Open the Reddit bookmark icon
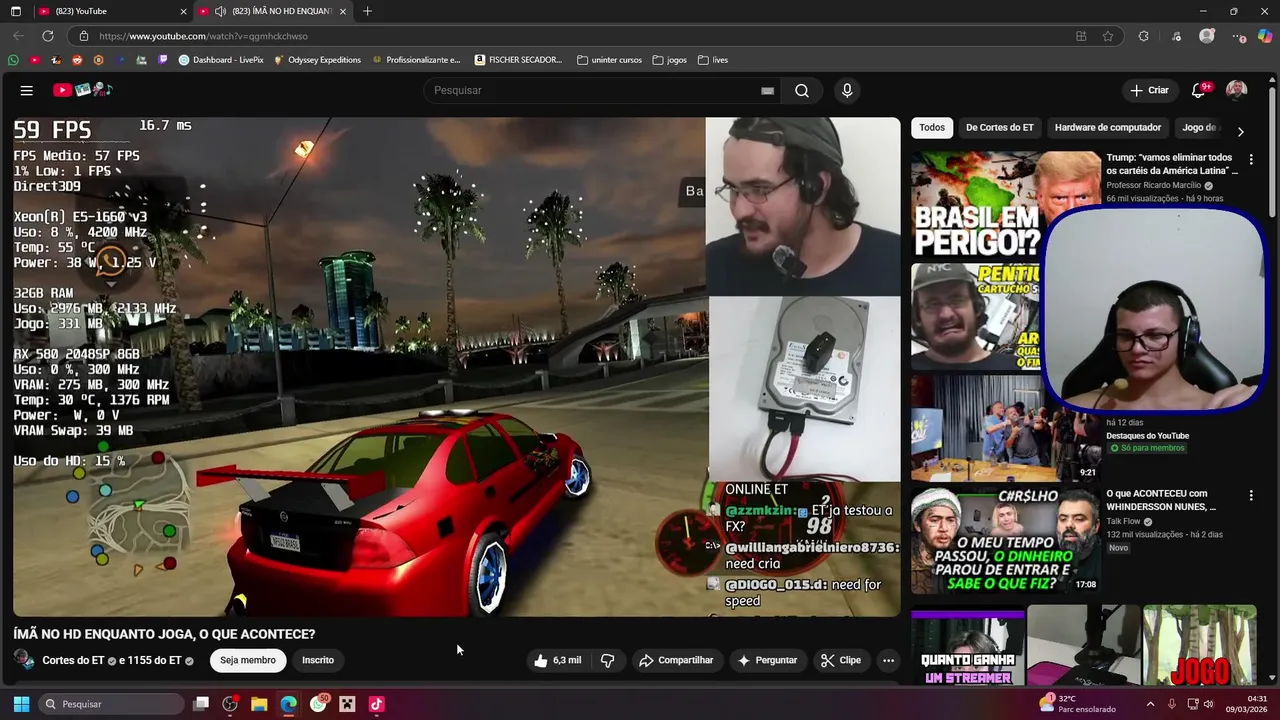 tap(77, 60)
